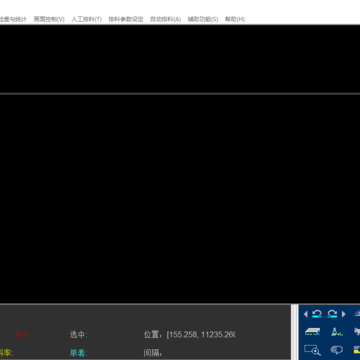Click the red 杂片 status label
This screenshot has width=360, height=360.
point(24,334)
